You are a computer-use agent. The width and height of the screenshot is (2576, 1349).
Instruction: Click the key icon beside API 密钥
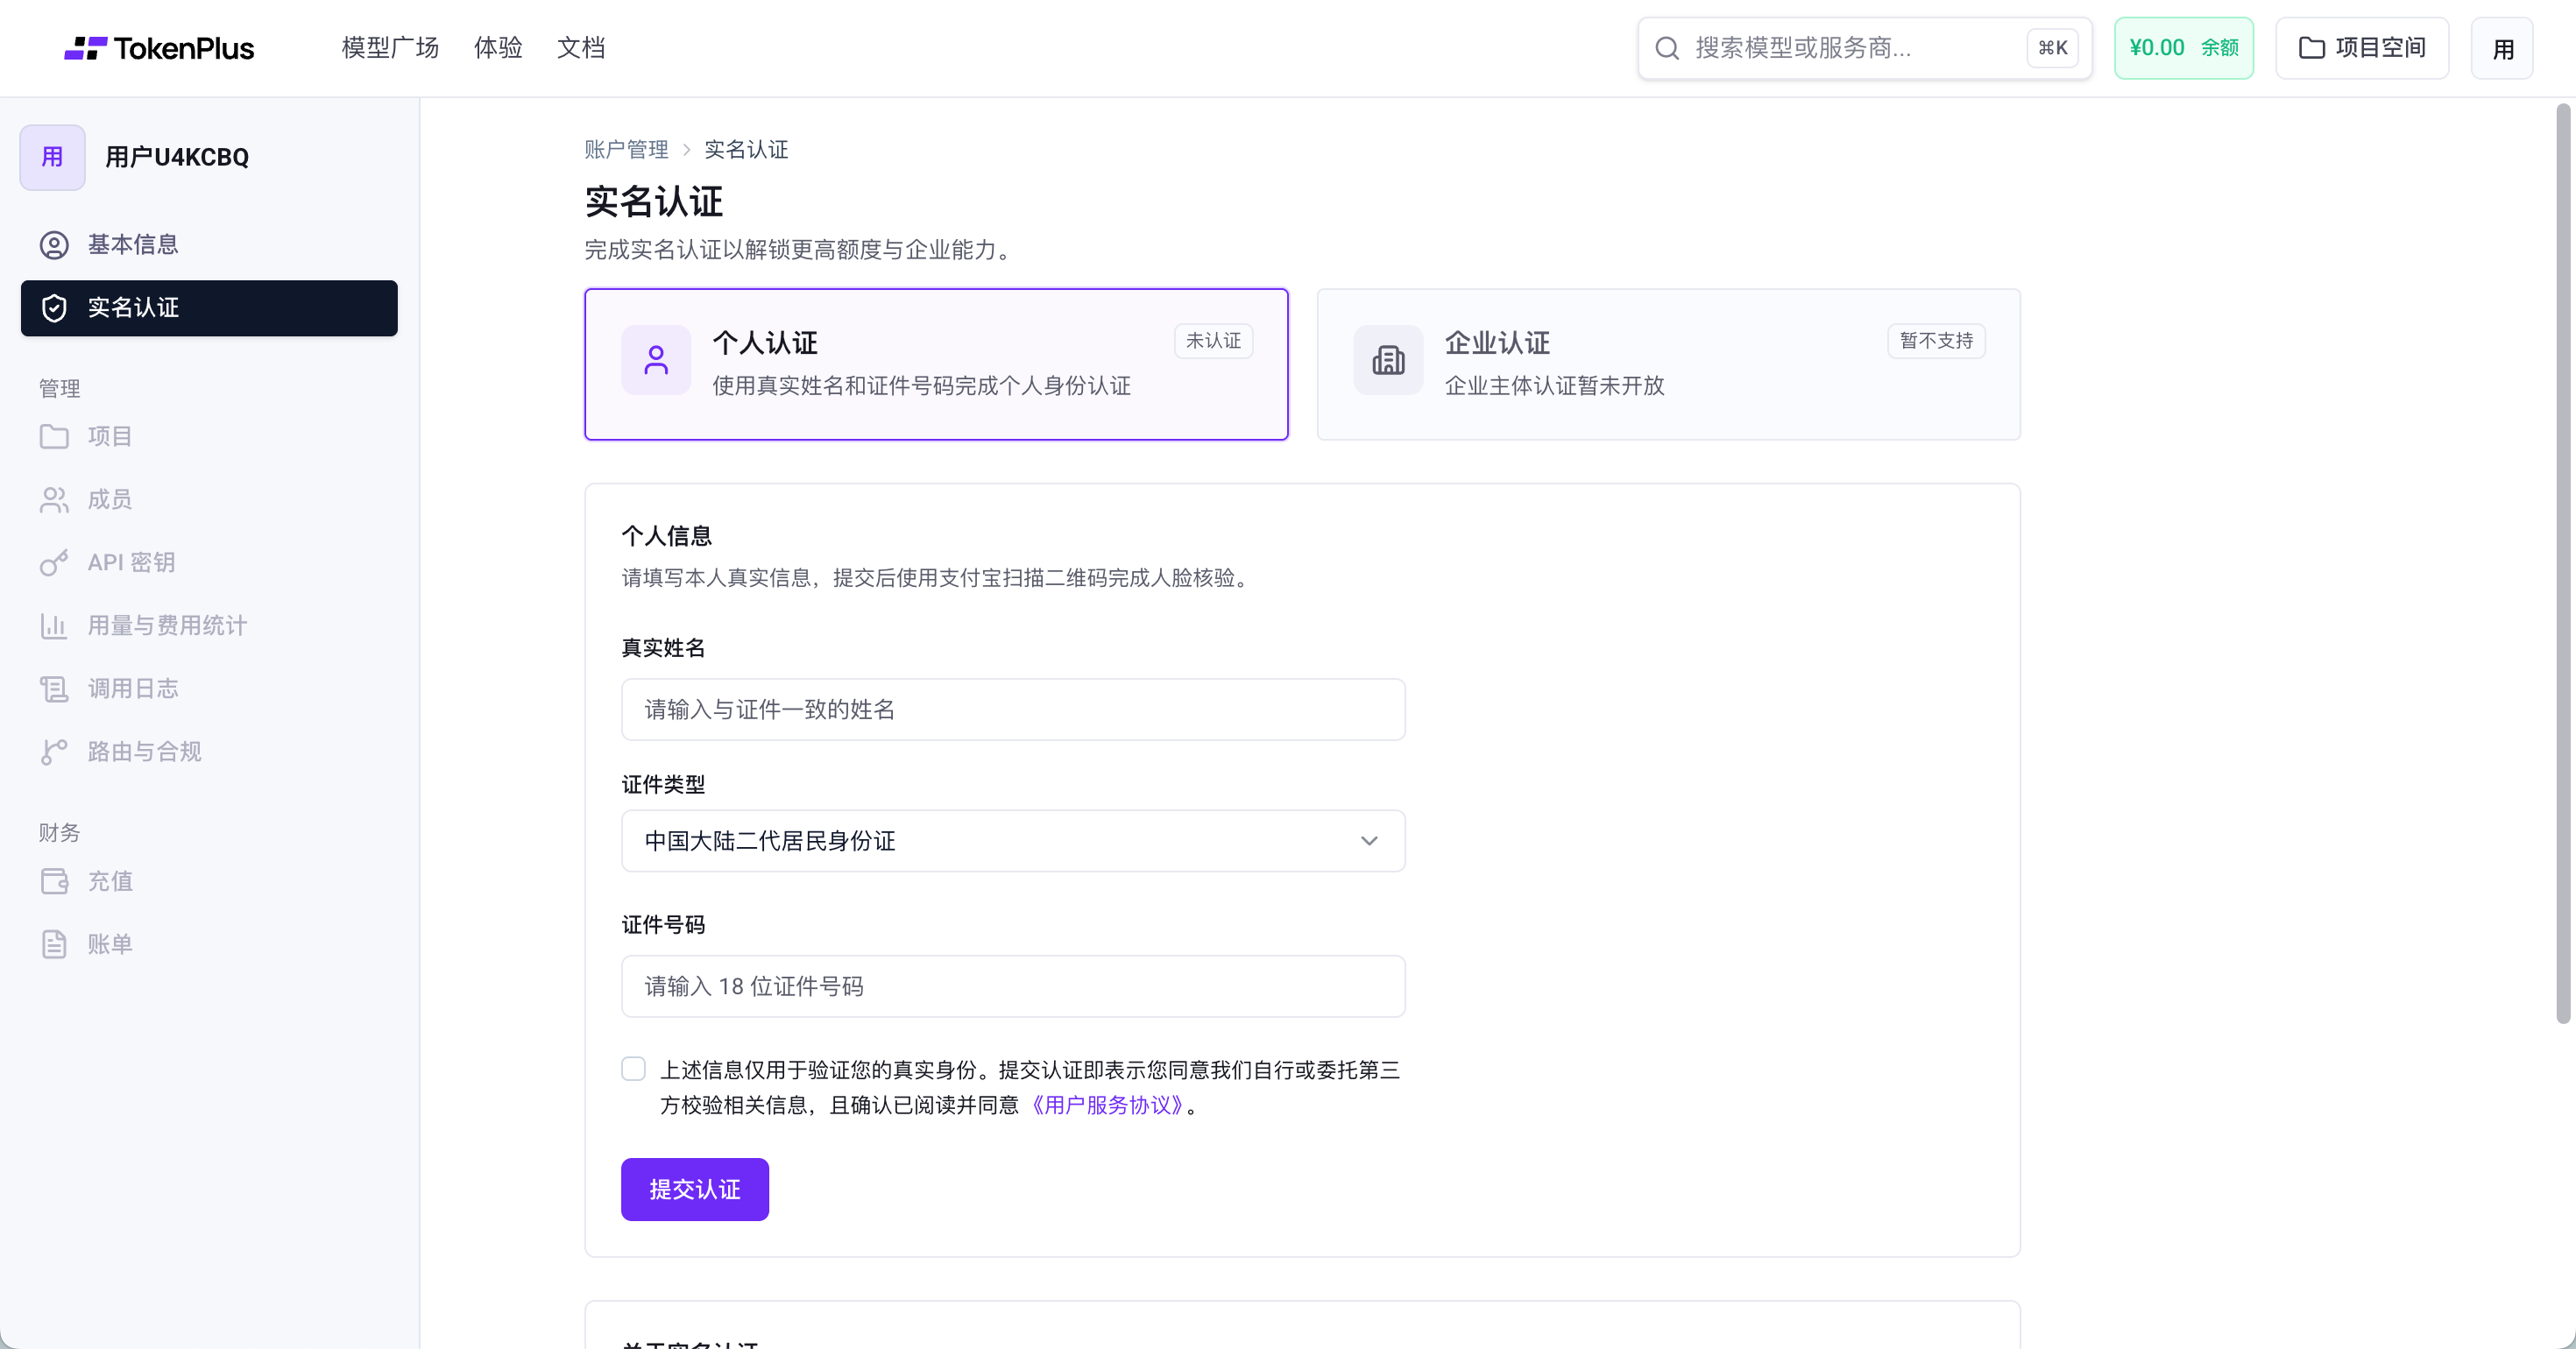54,563
